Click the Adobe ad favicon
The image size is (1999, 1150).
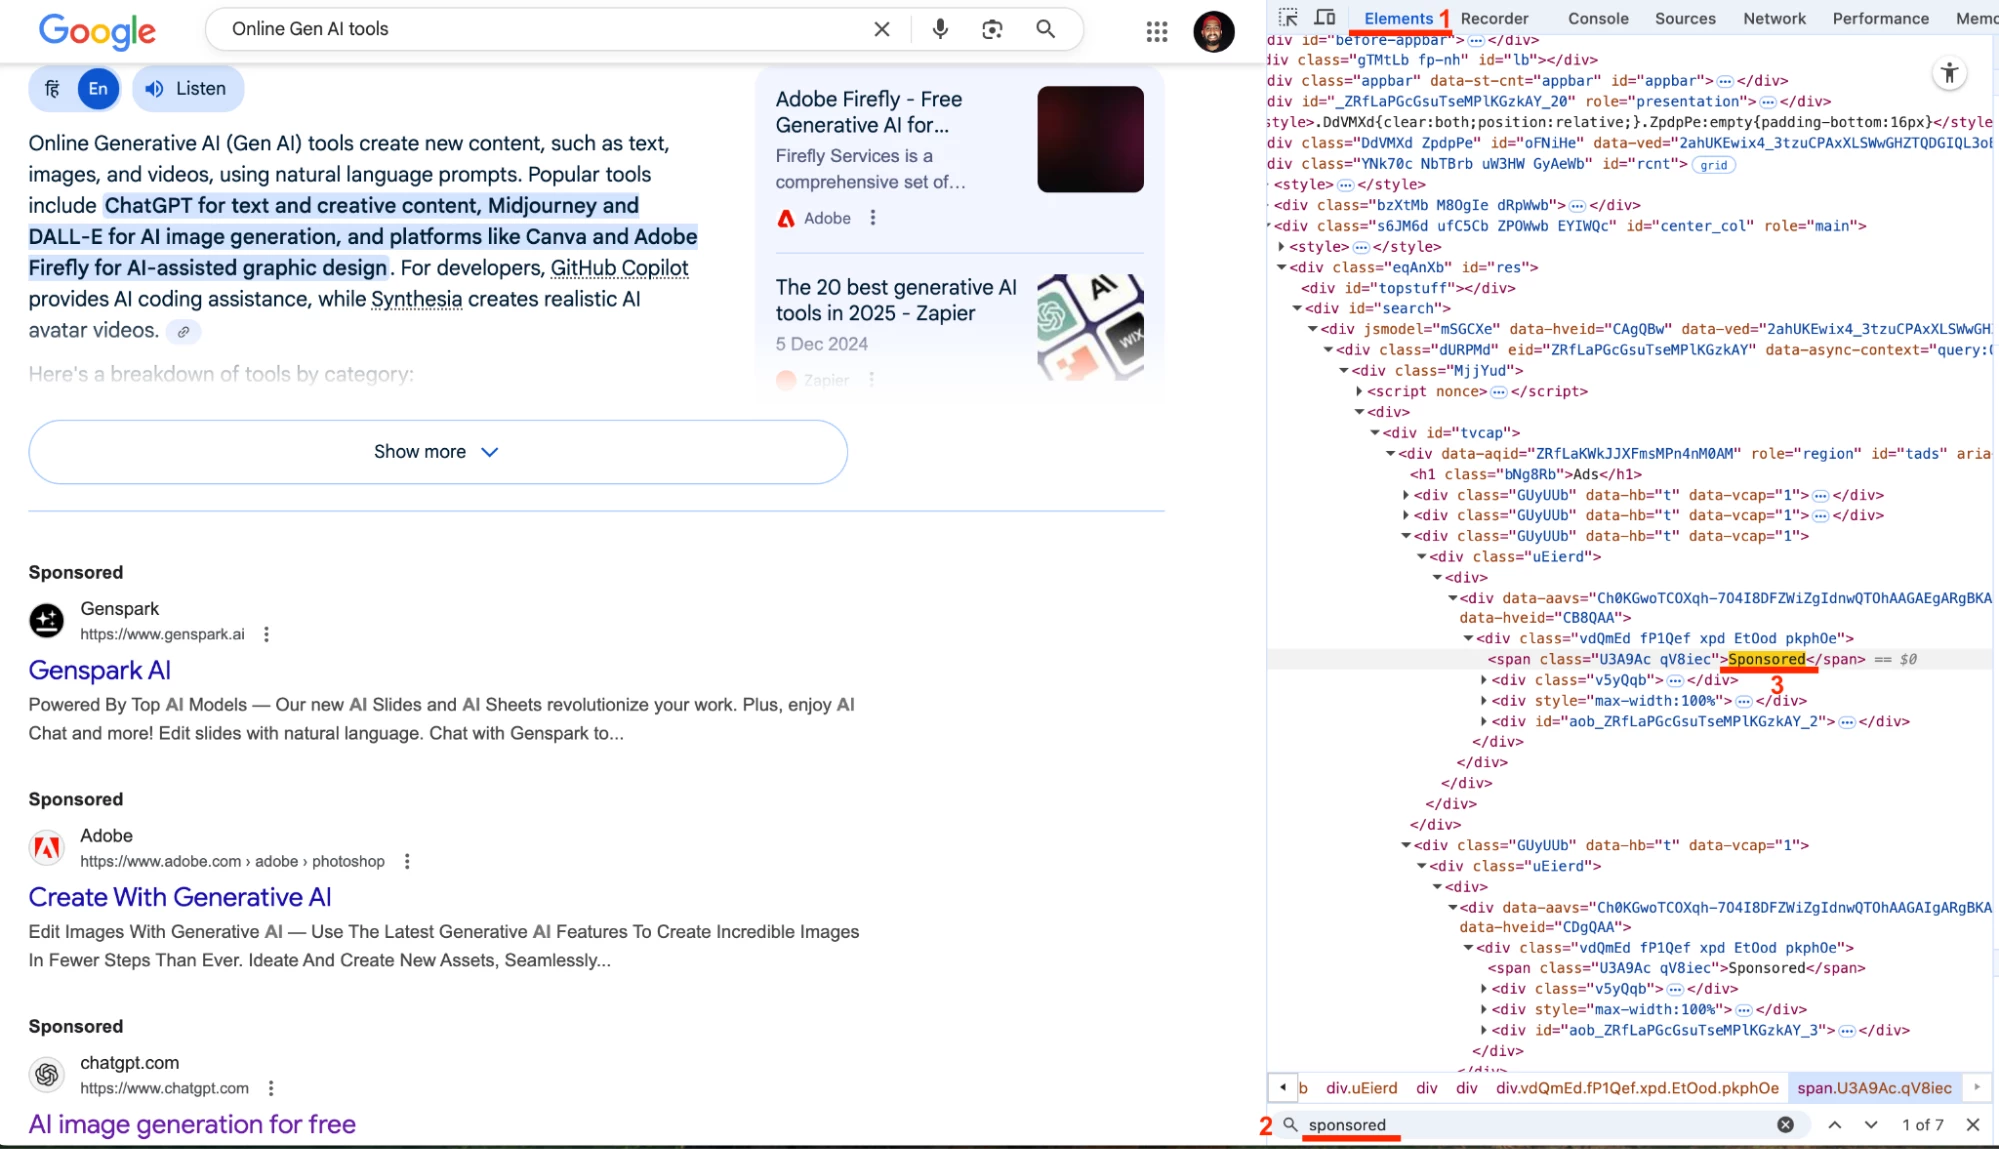coord(47,848)
